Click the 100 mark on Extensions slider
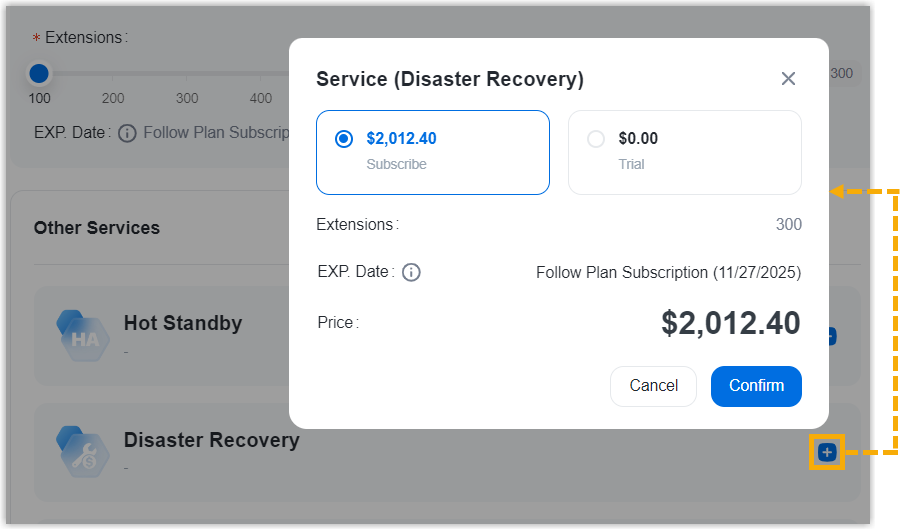Viewport: 901px width, 530px height. click(x=39, y=98)
